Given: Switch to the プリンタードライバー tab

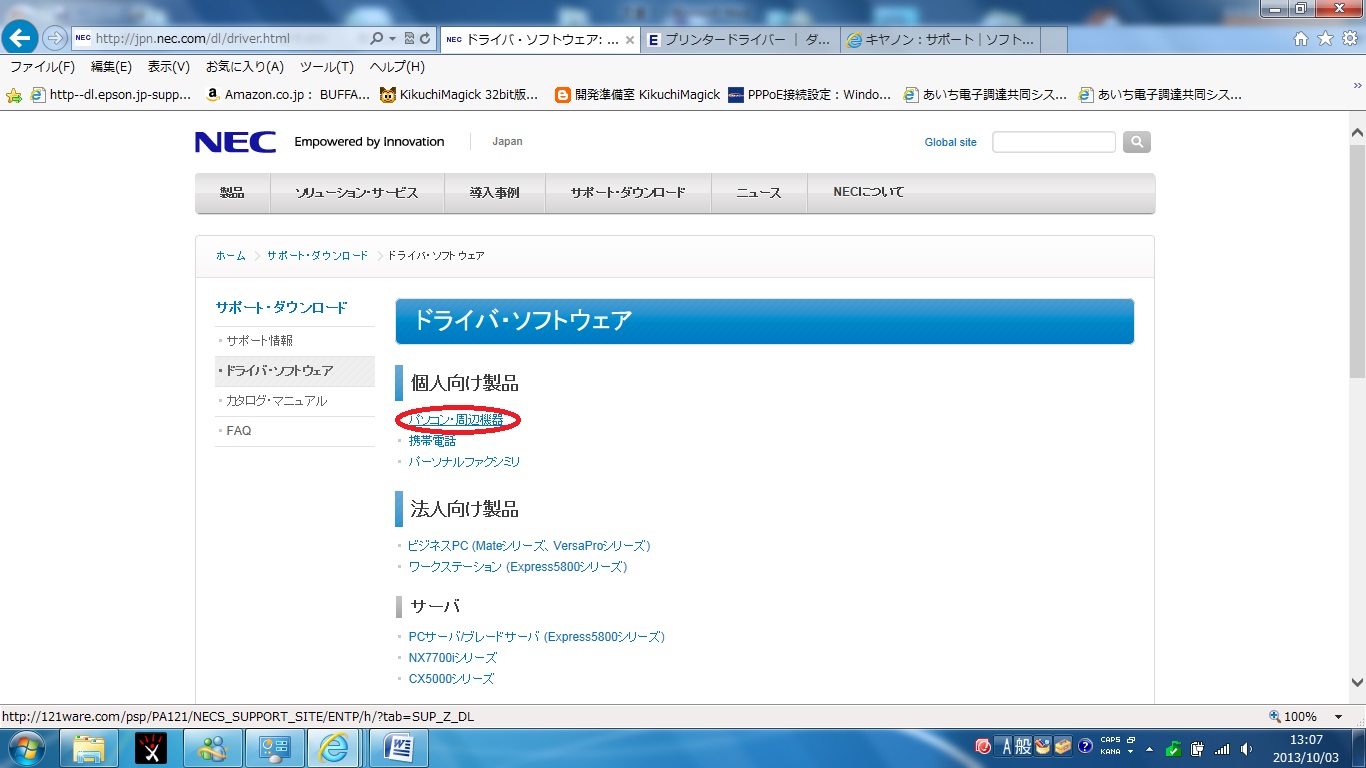Looking at the screenshot, I should (740, 39).
